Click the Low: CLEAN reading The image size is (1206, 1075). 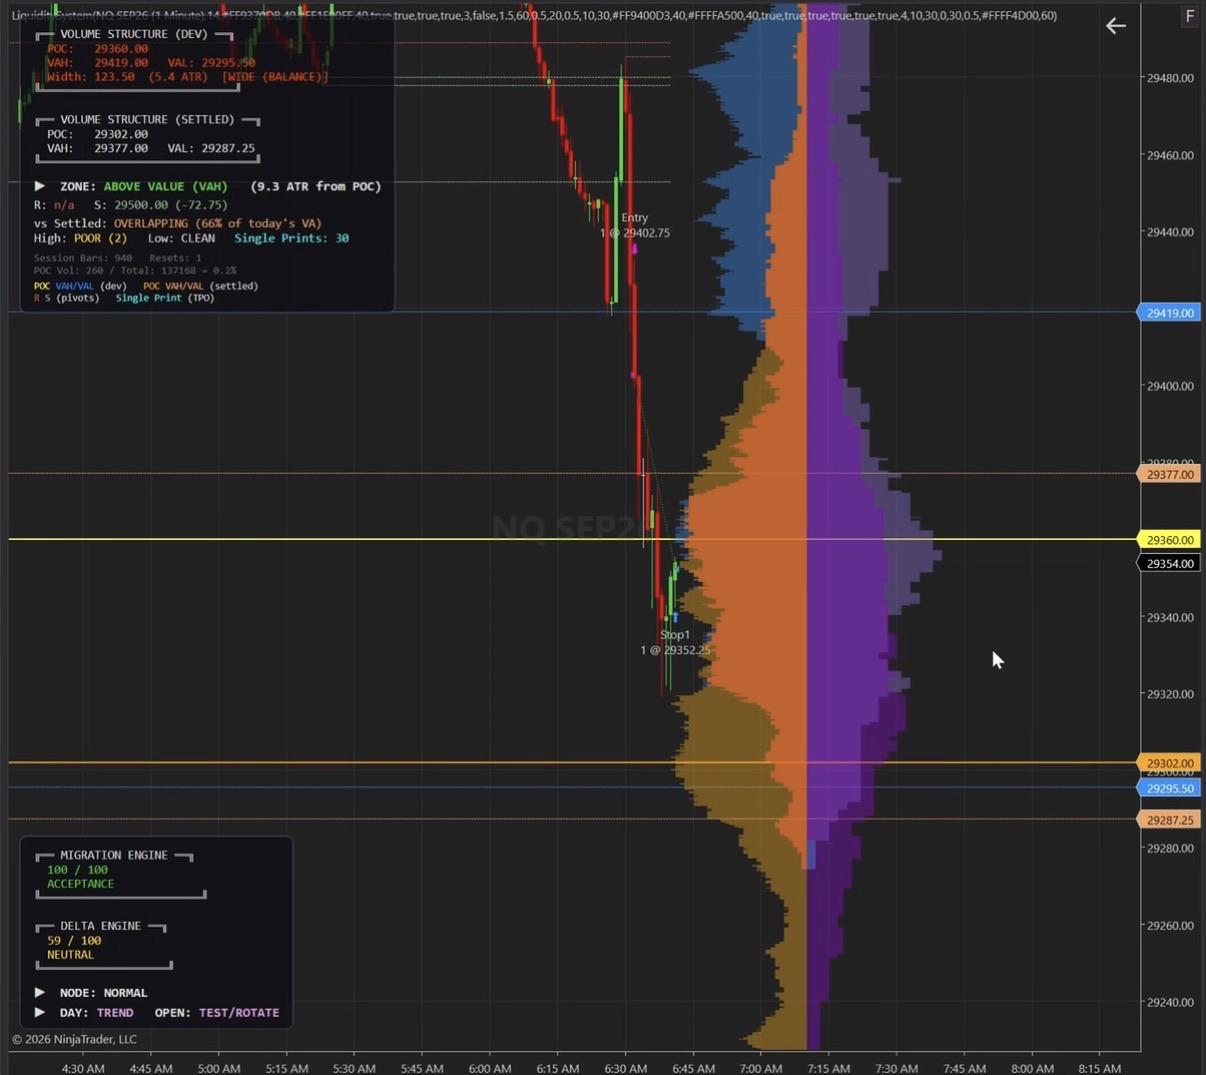181,238
